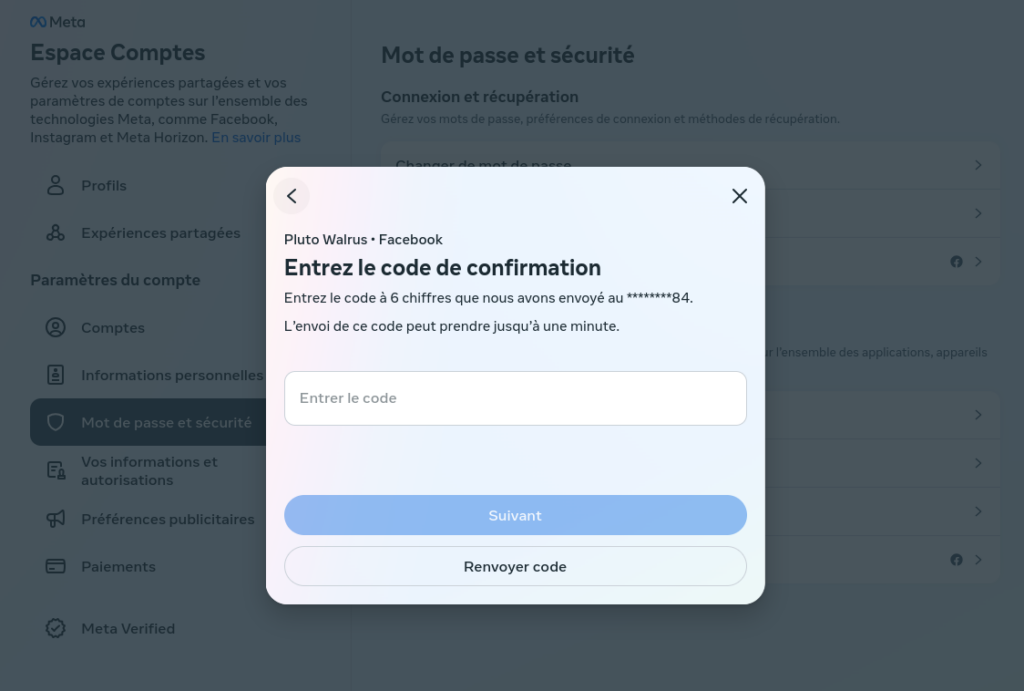1024x691 pixels.
Task: Click the chevron beside the lower Facebook icon
Action: point(978,560)
